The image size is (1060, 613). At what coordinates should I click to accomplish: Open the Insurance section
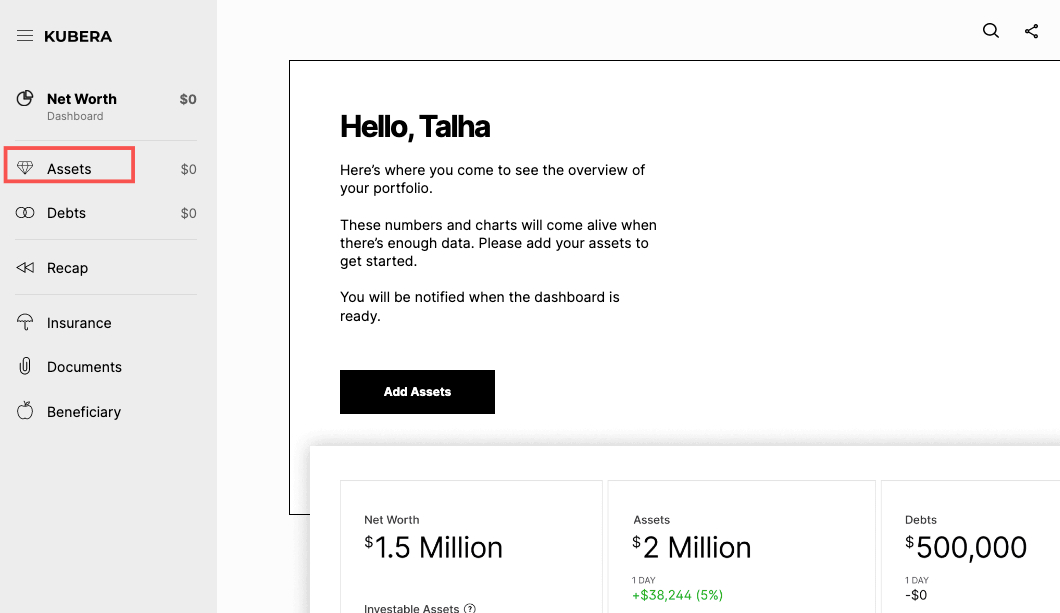[79, 322]
